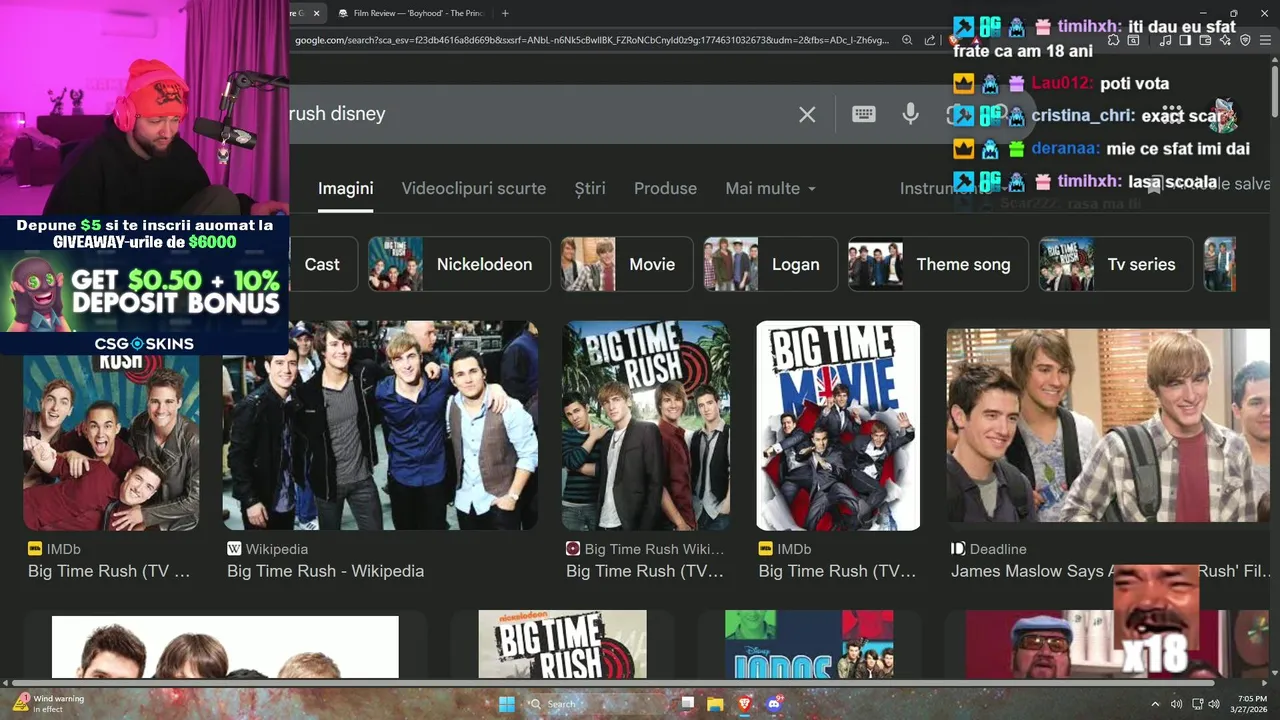Share this page from the address bar
Viewport: 1280px width, 720px height.
pyautogui.click(x=930, y=40)
